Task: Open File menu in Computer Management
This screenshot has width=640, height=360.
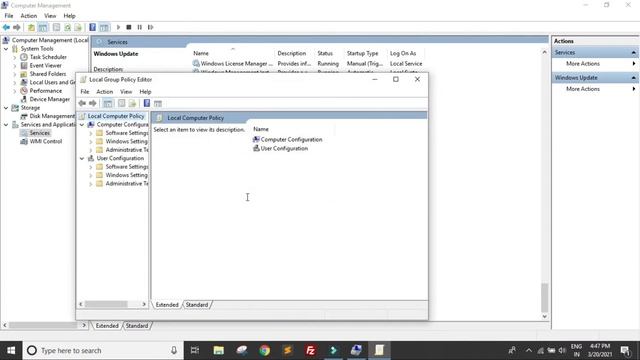Action: [9, 16]
